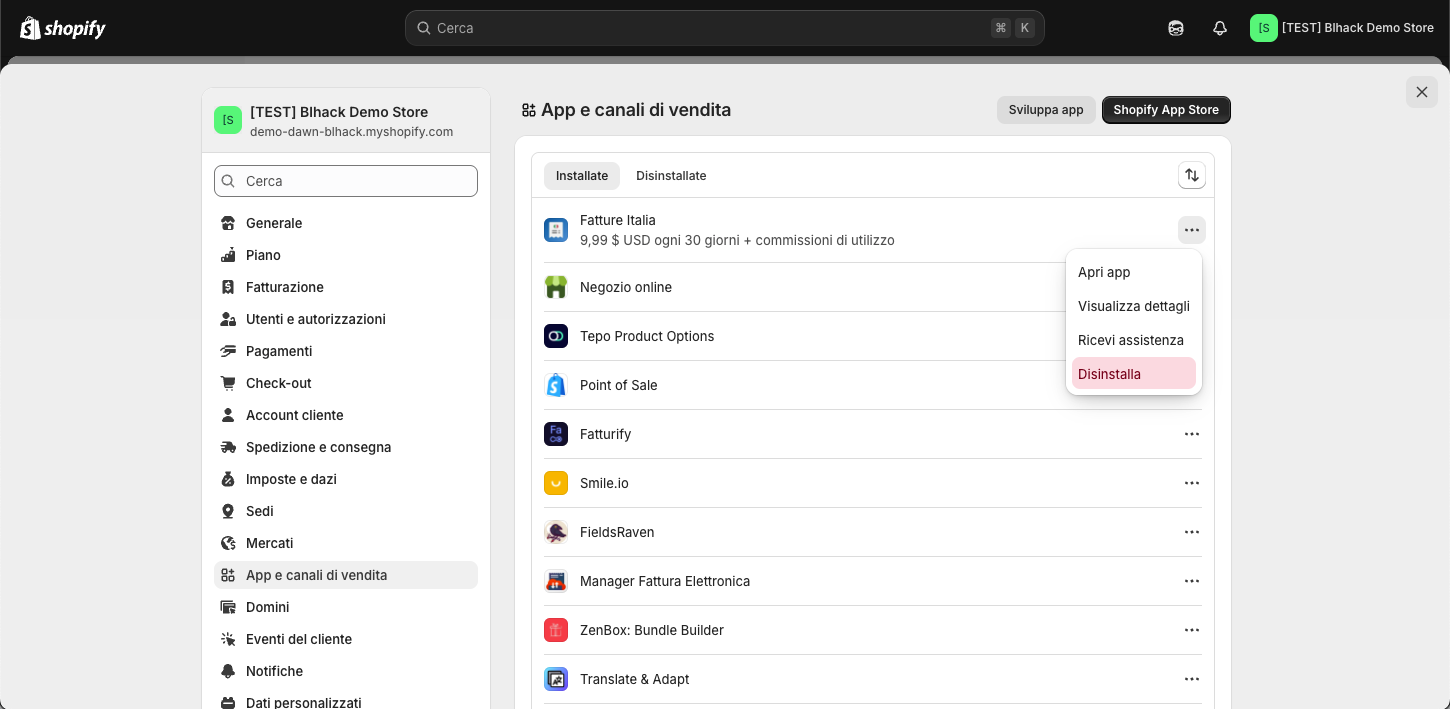
Task: Select Apri app in the context menu
Action: click(x=1134, y=272)
